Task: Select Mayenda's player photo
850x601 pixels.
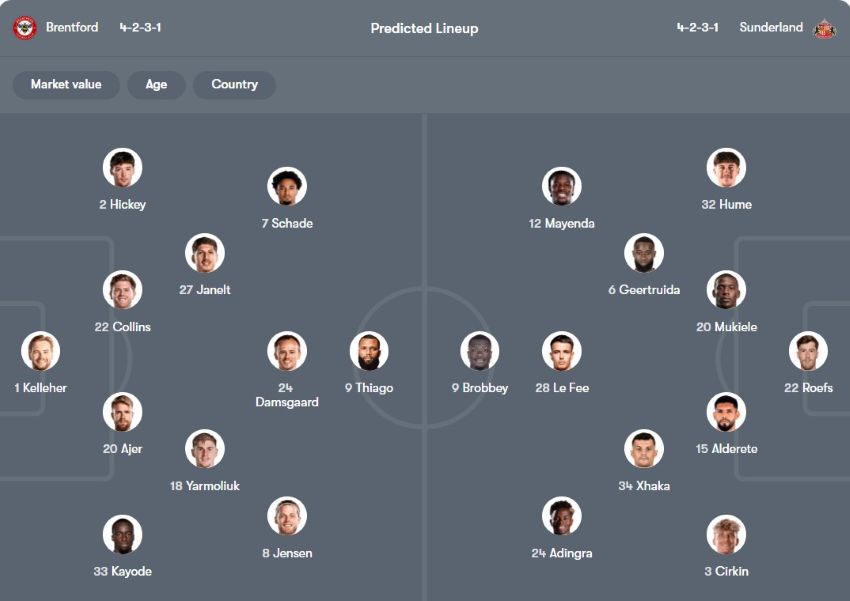Action: tap(562, 187)
